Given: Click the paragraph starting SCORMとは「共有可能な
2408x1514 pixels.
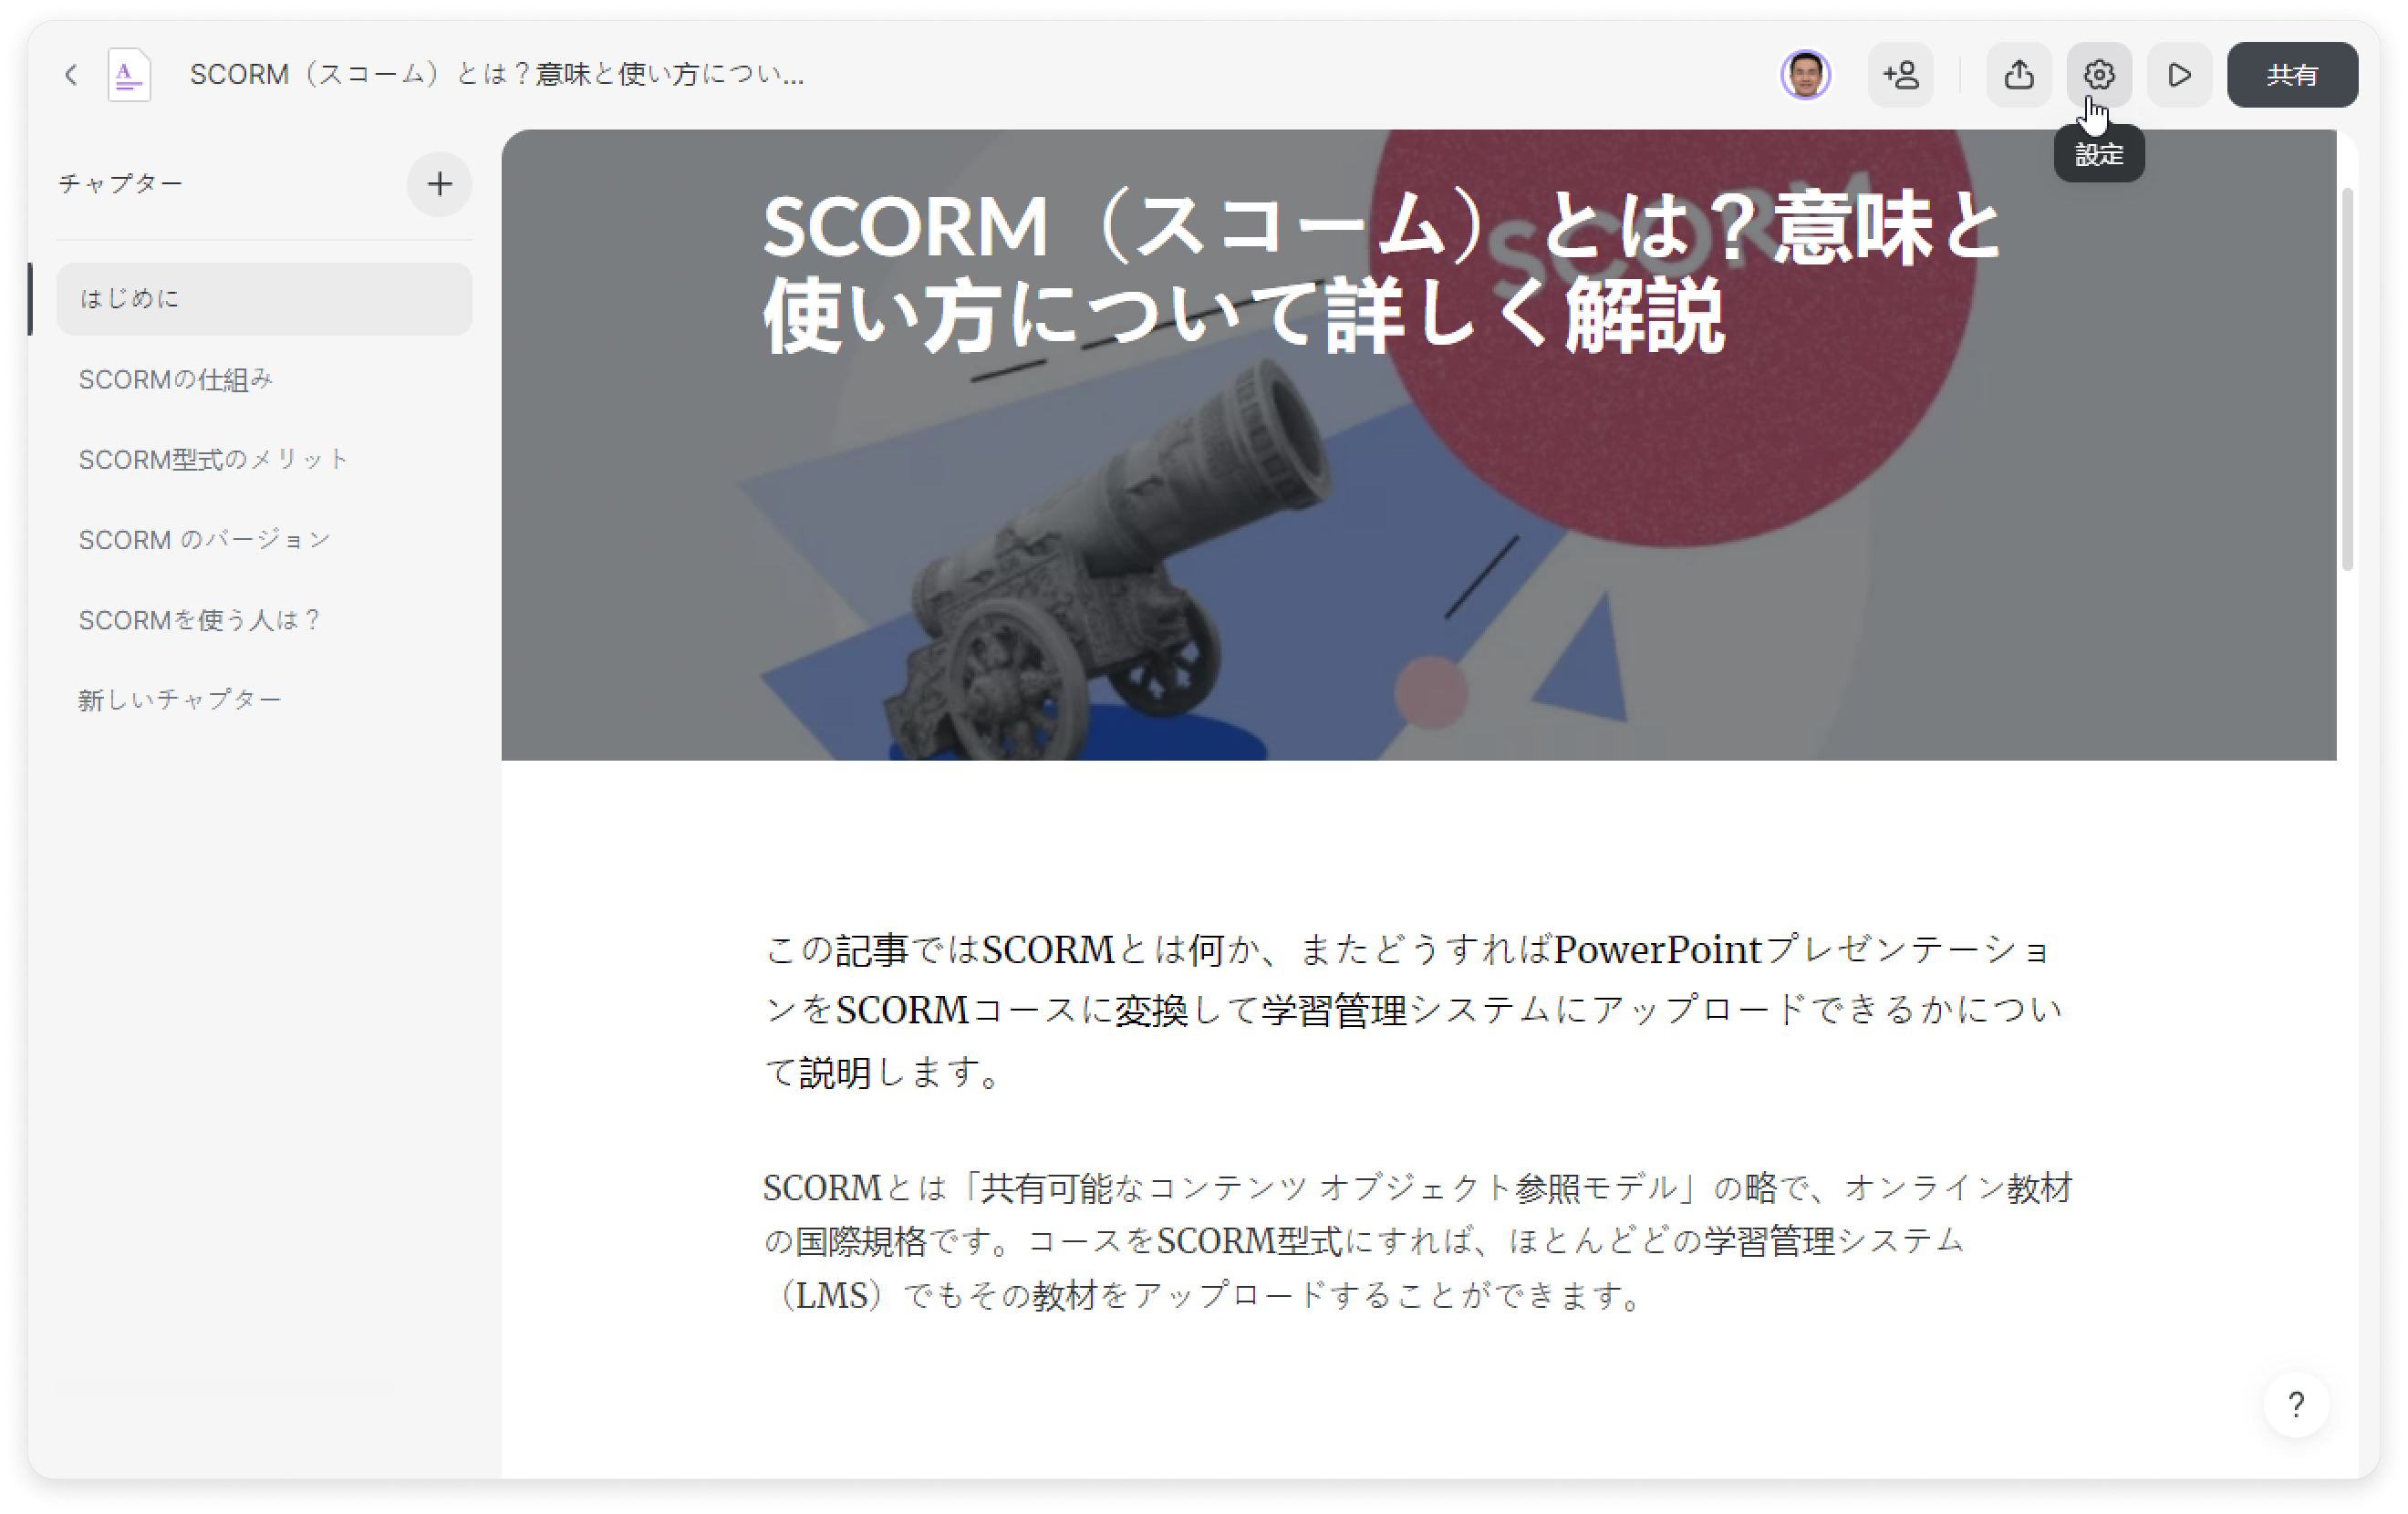Looking at the screenshot, I should [x=1418, y=1241].
